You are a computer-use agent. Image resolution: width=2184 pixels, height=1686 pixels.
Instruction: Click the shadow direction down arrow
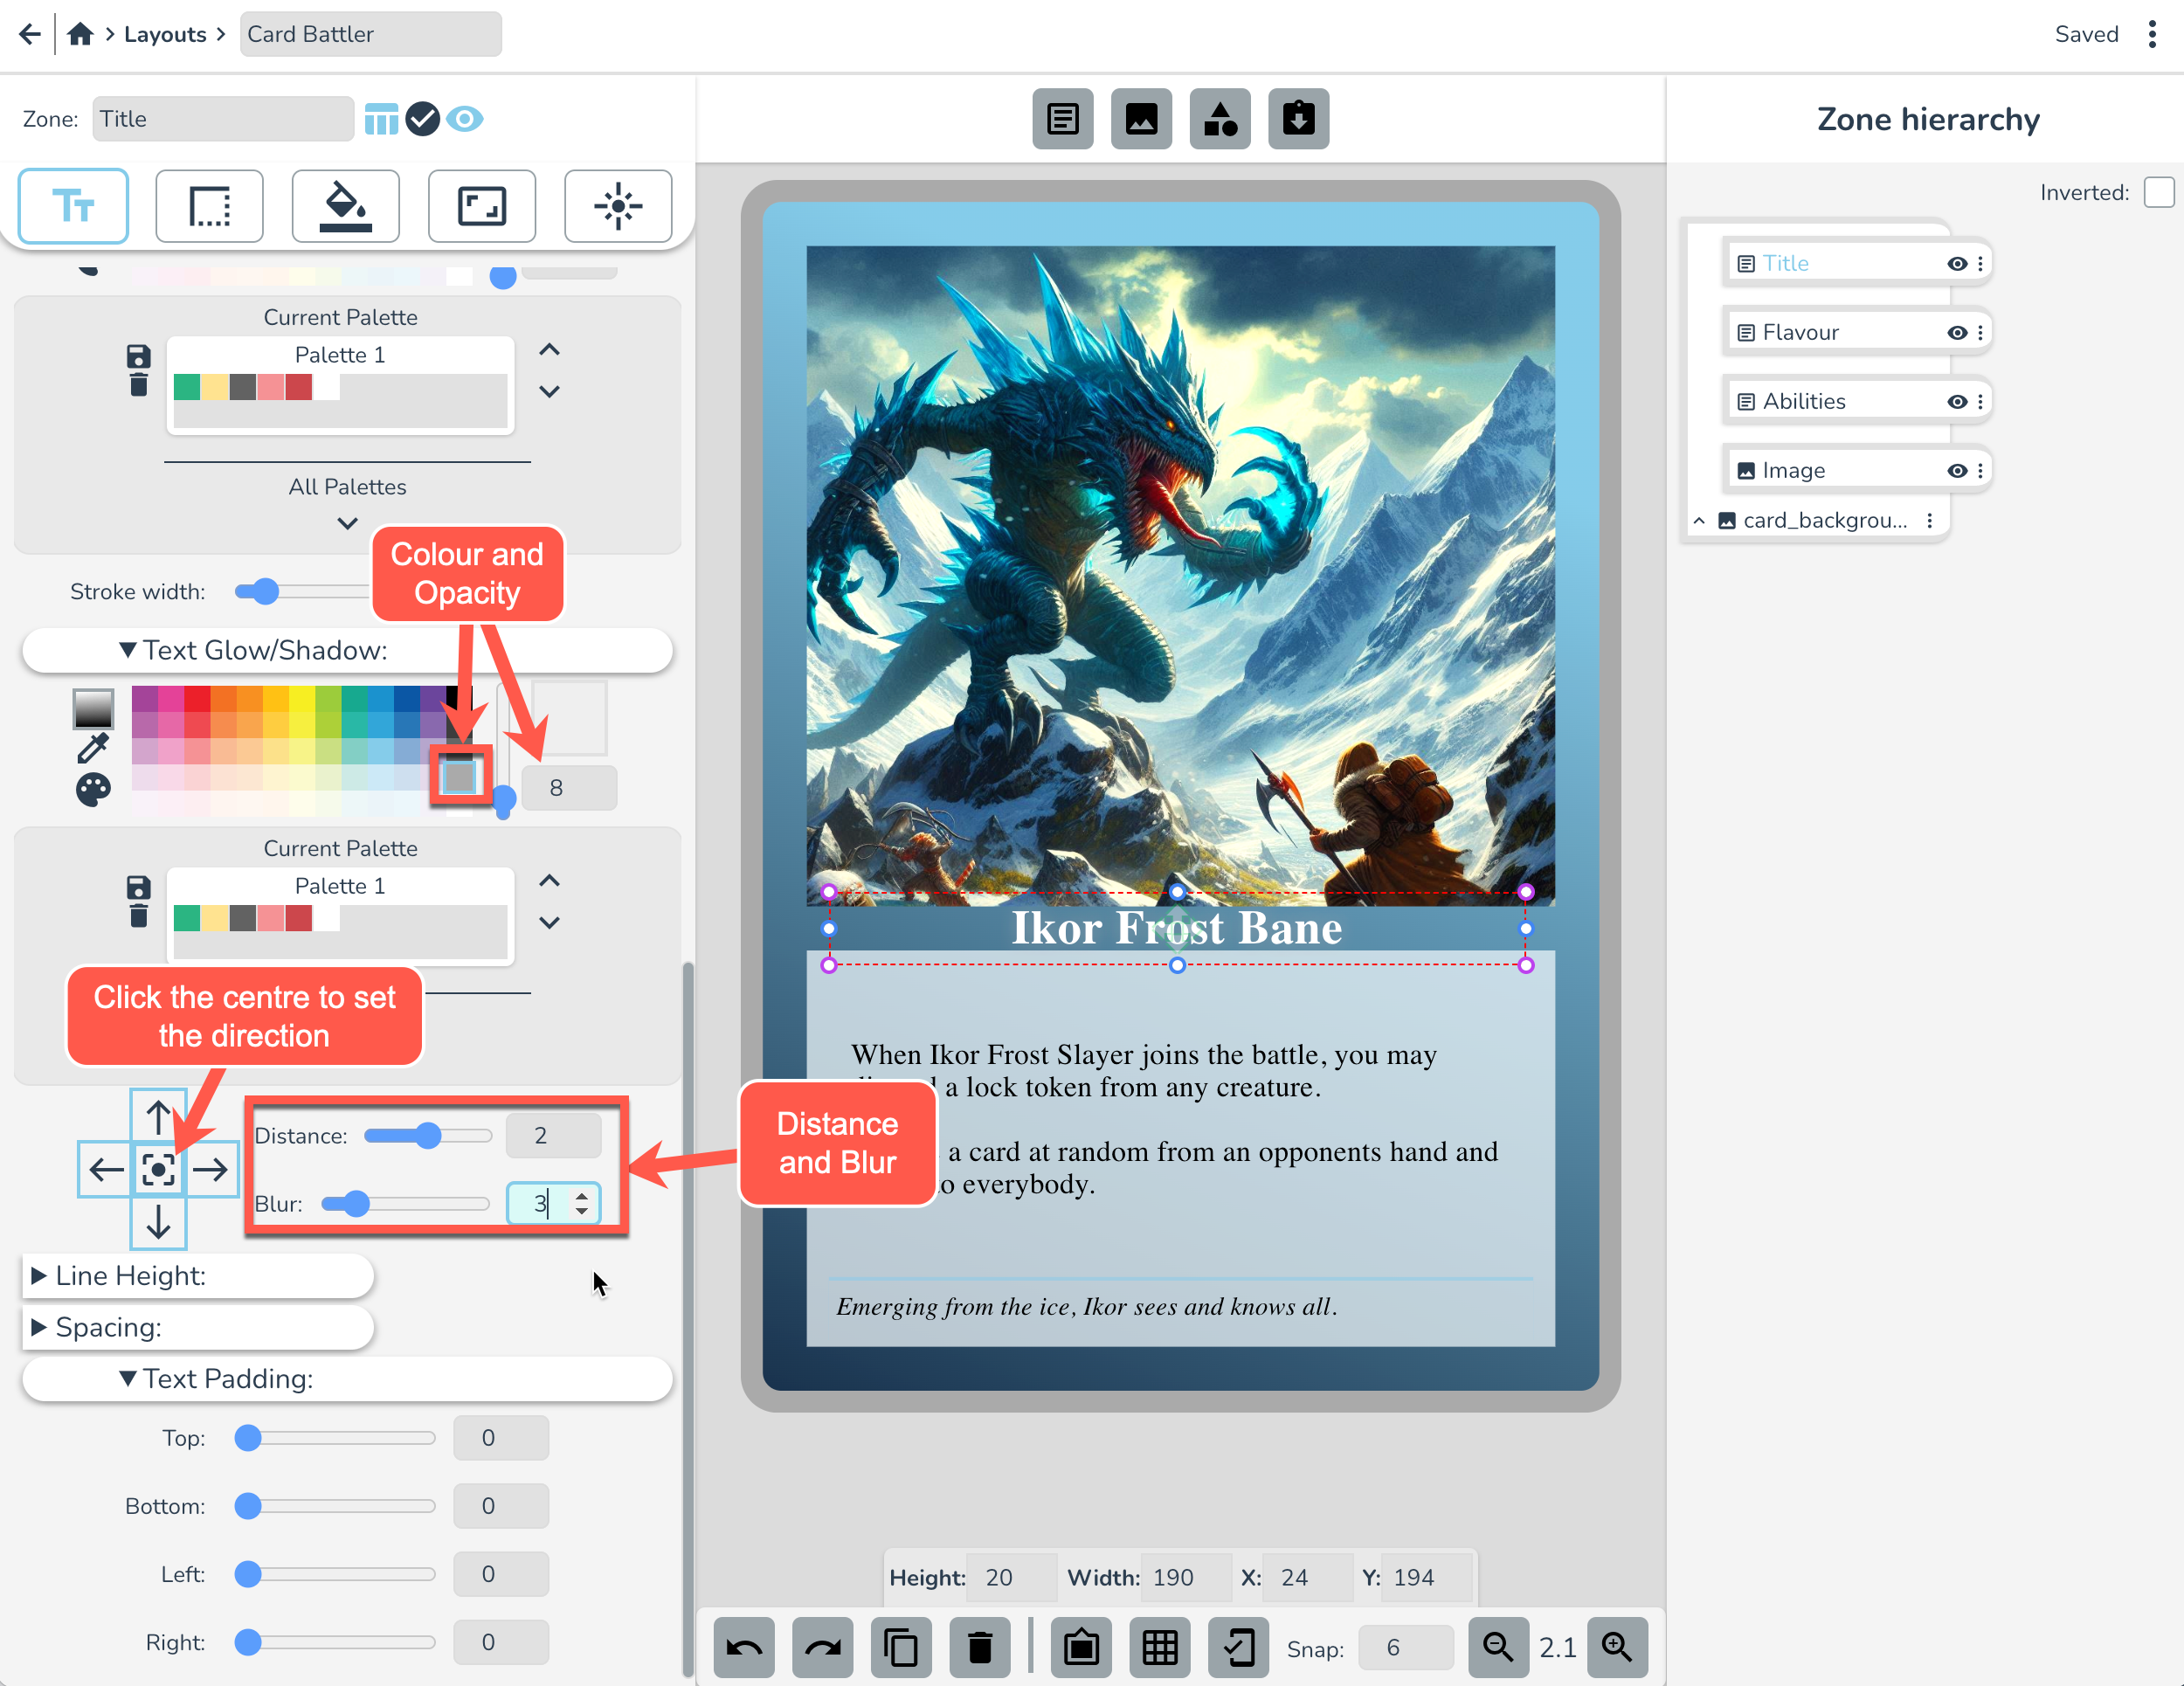(158, 1222)
